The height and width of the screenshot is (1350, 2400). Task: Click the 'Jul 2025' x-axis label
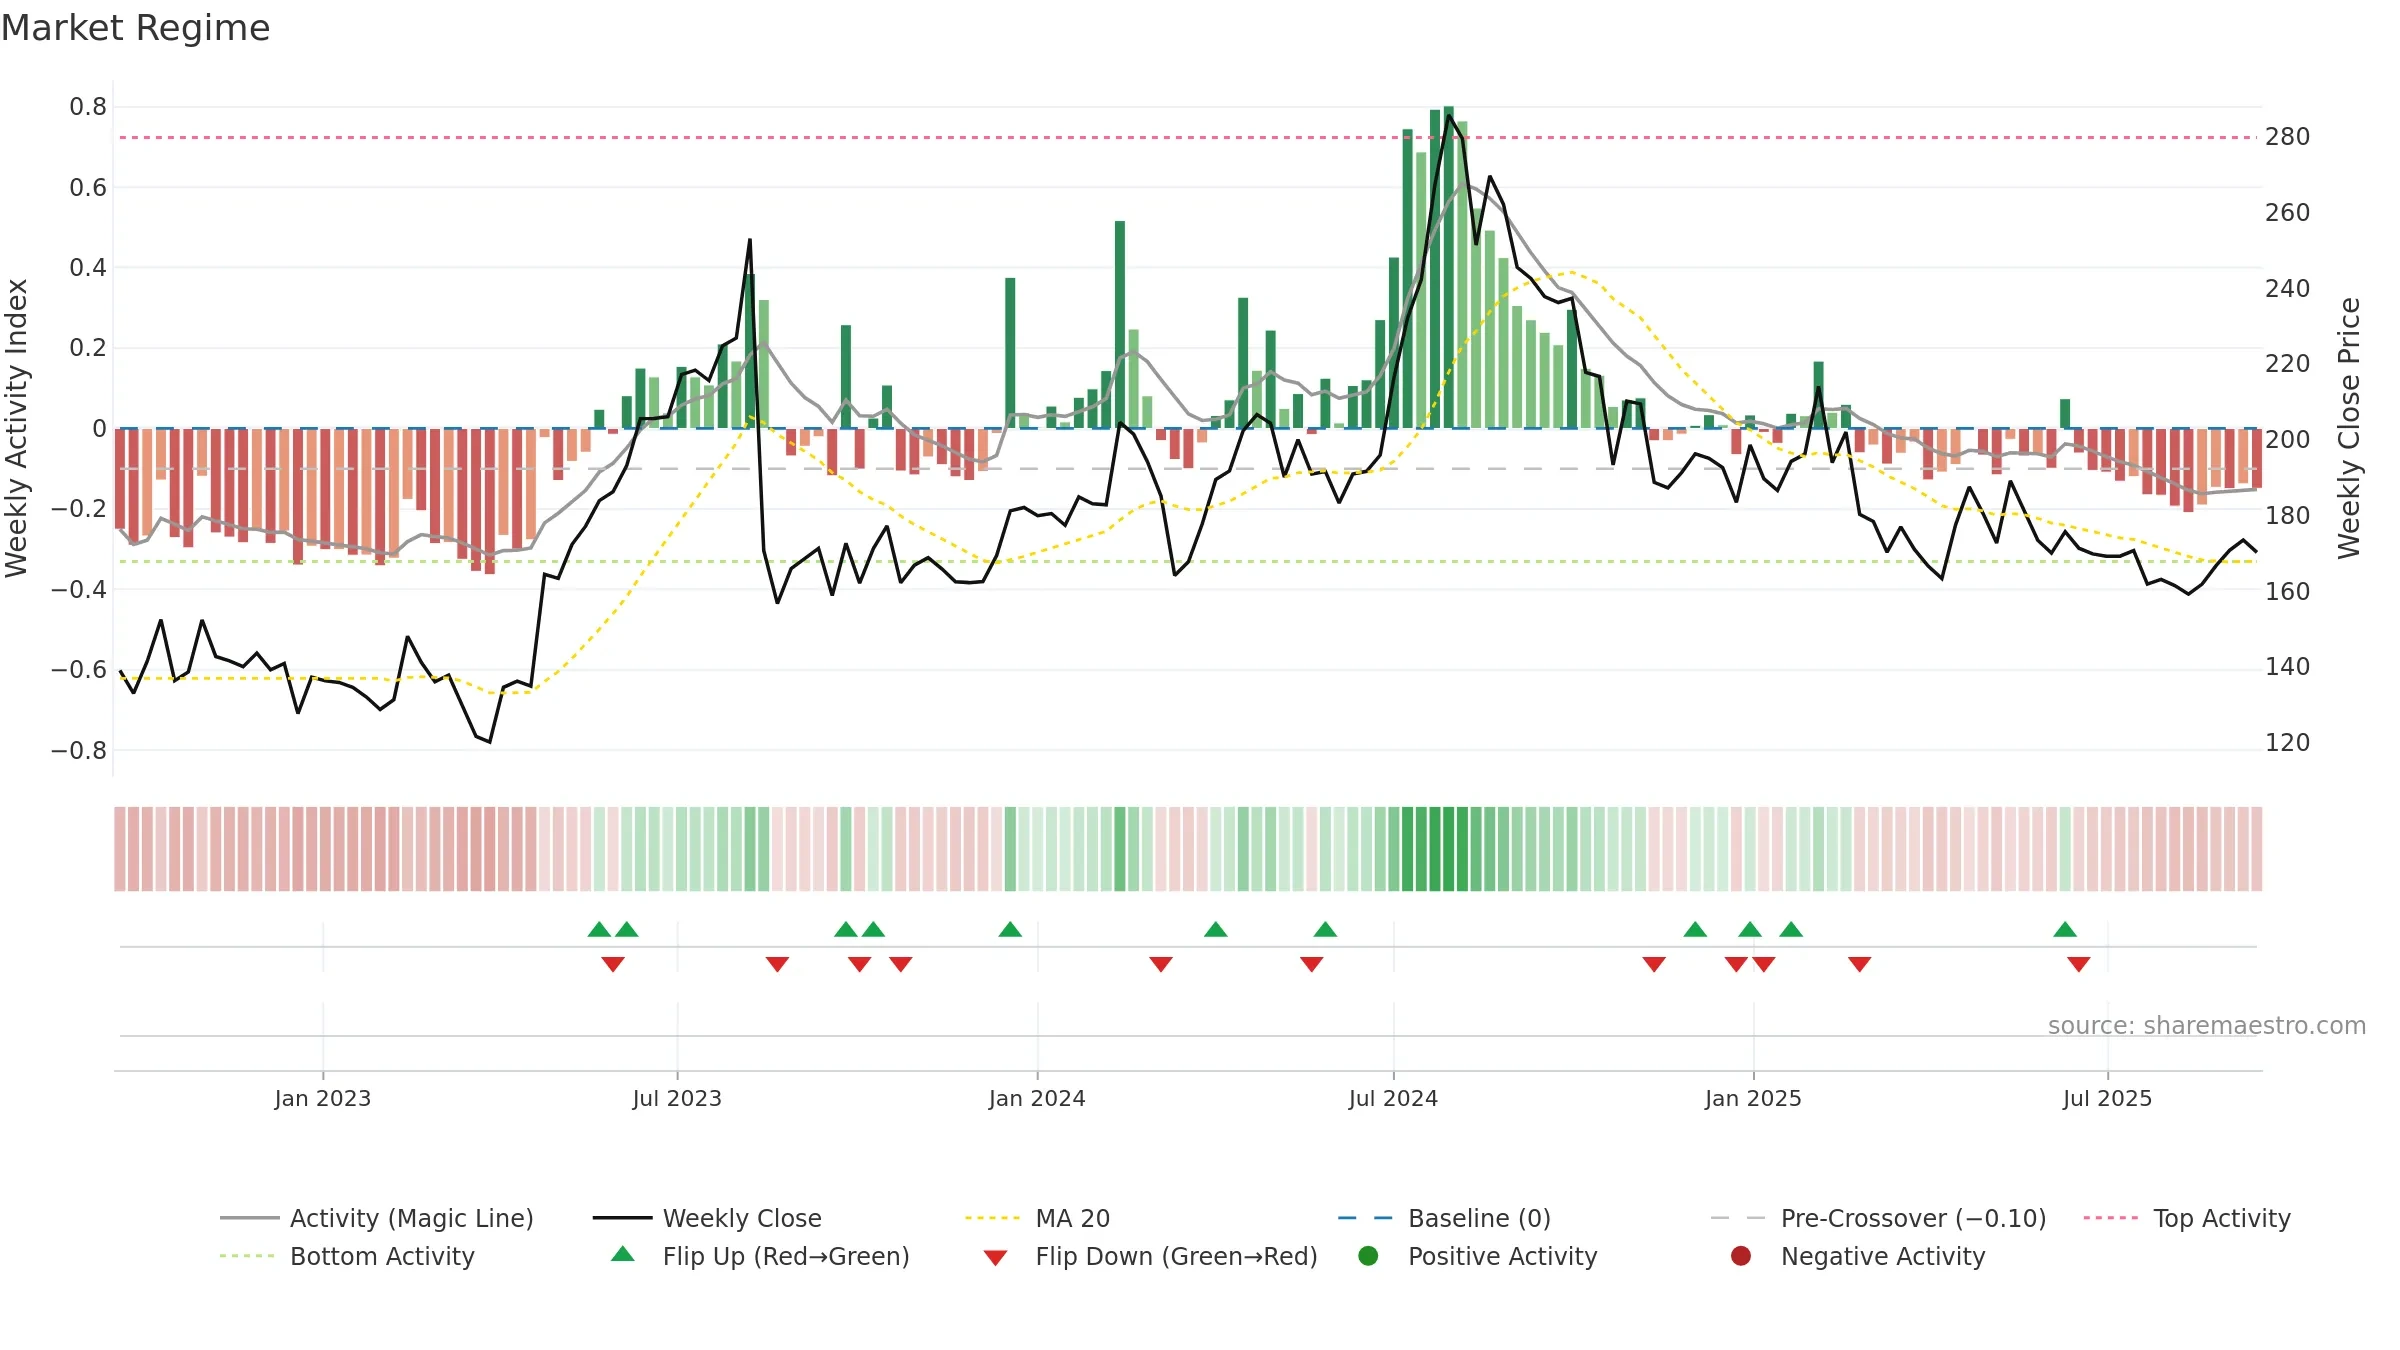click(x=2107, y=1098)
